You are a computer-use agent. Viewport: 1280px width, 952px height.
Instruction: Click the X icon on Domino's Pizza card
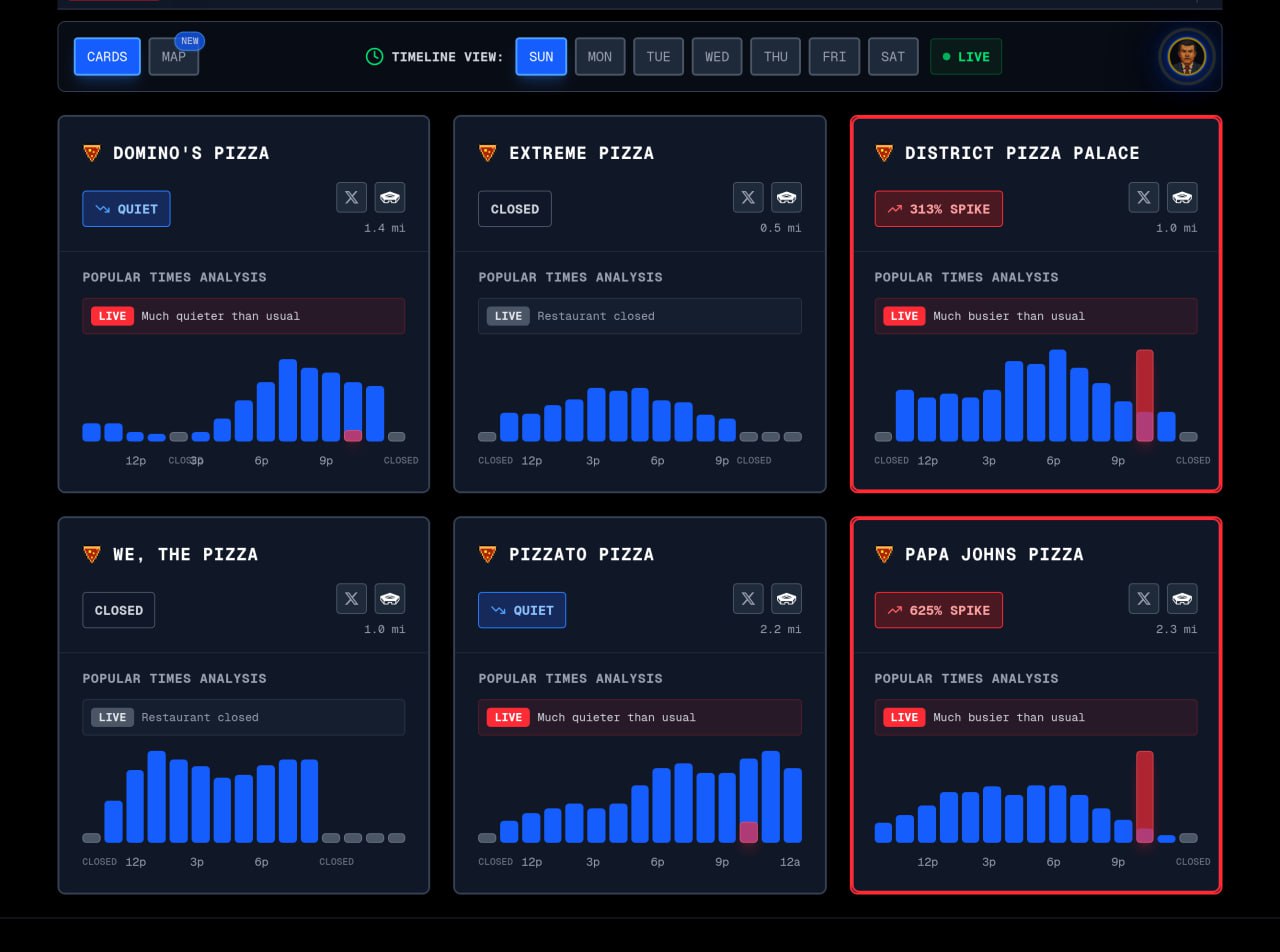coord(351,197)
